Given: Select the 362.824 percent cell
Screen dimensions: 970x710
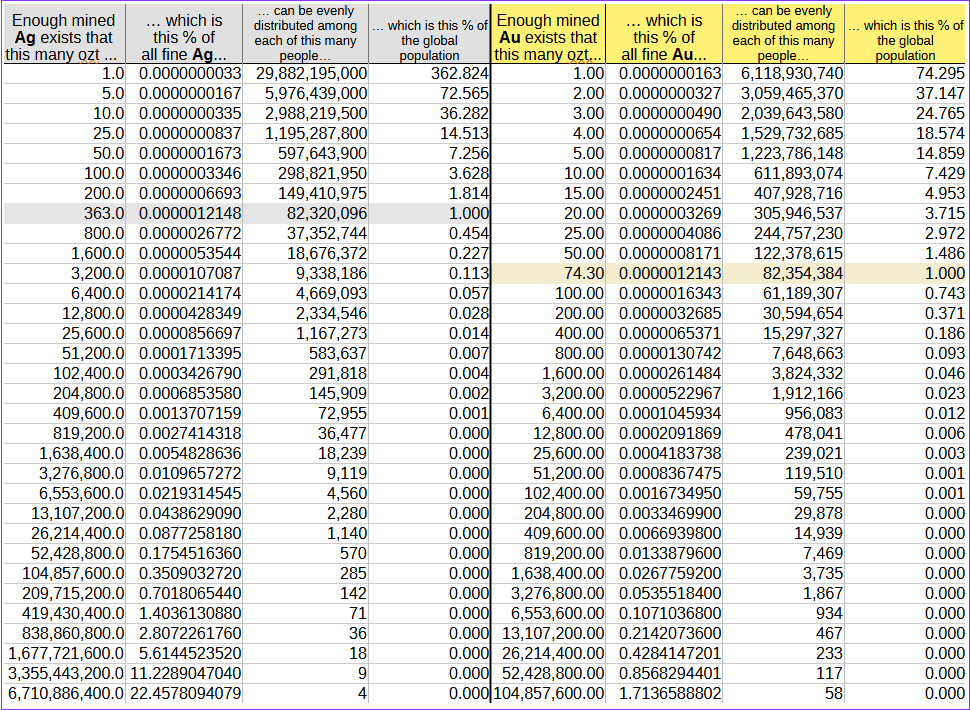Looking at the screenshot, I should click(x=429, y=73).
